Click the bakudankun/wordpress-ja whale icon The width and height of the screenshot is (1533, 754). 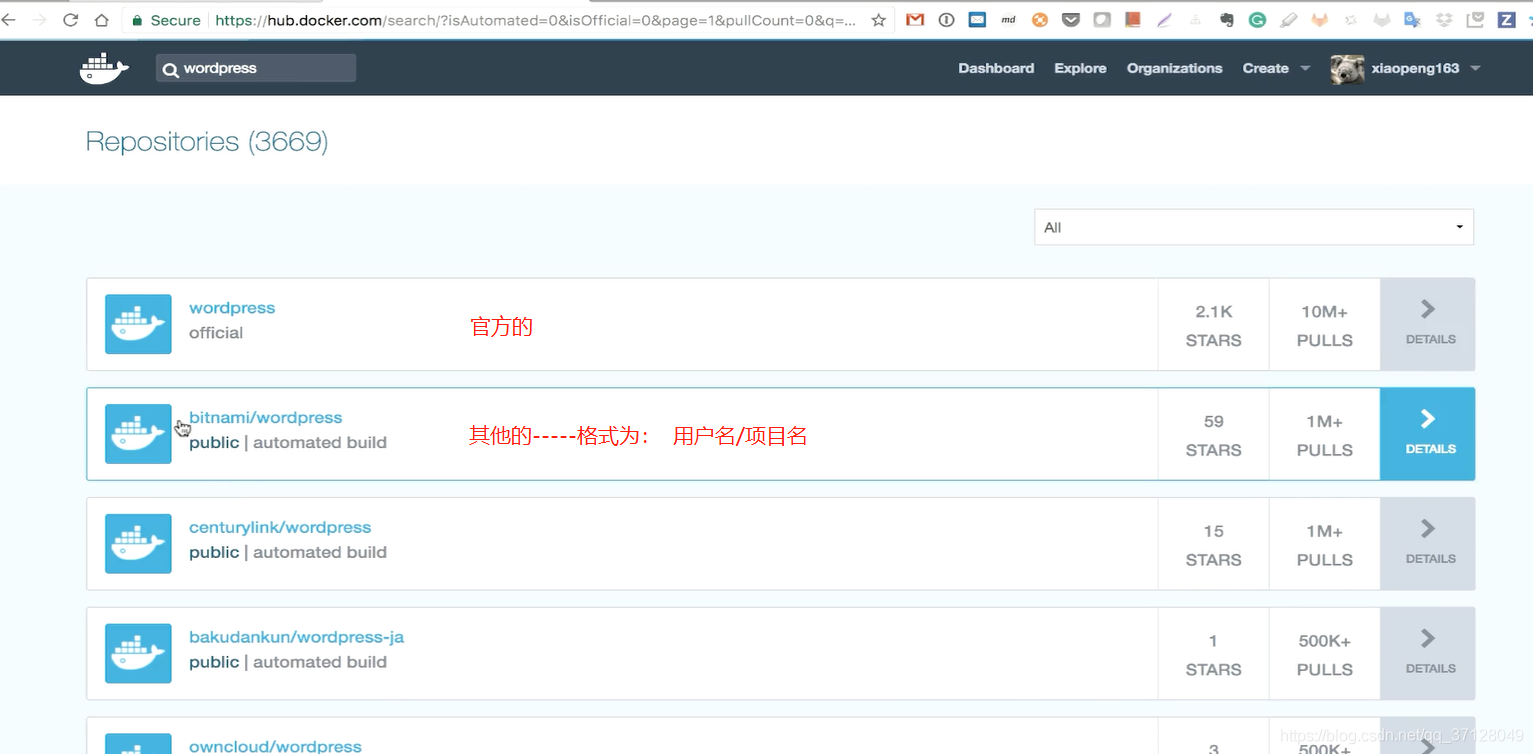(x=138, y=654)
